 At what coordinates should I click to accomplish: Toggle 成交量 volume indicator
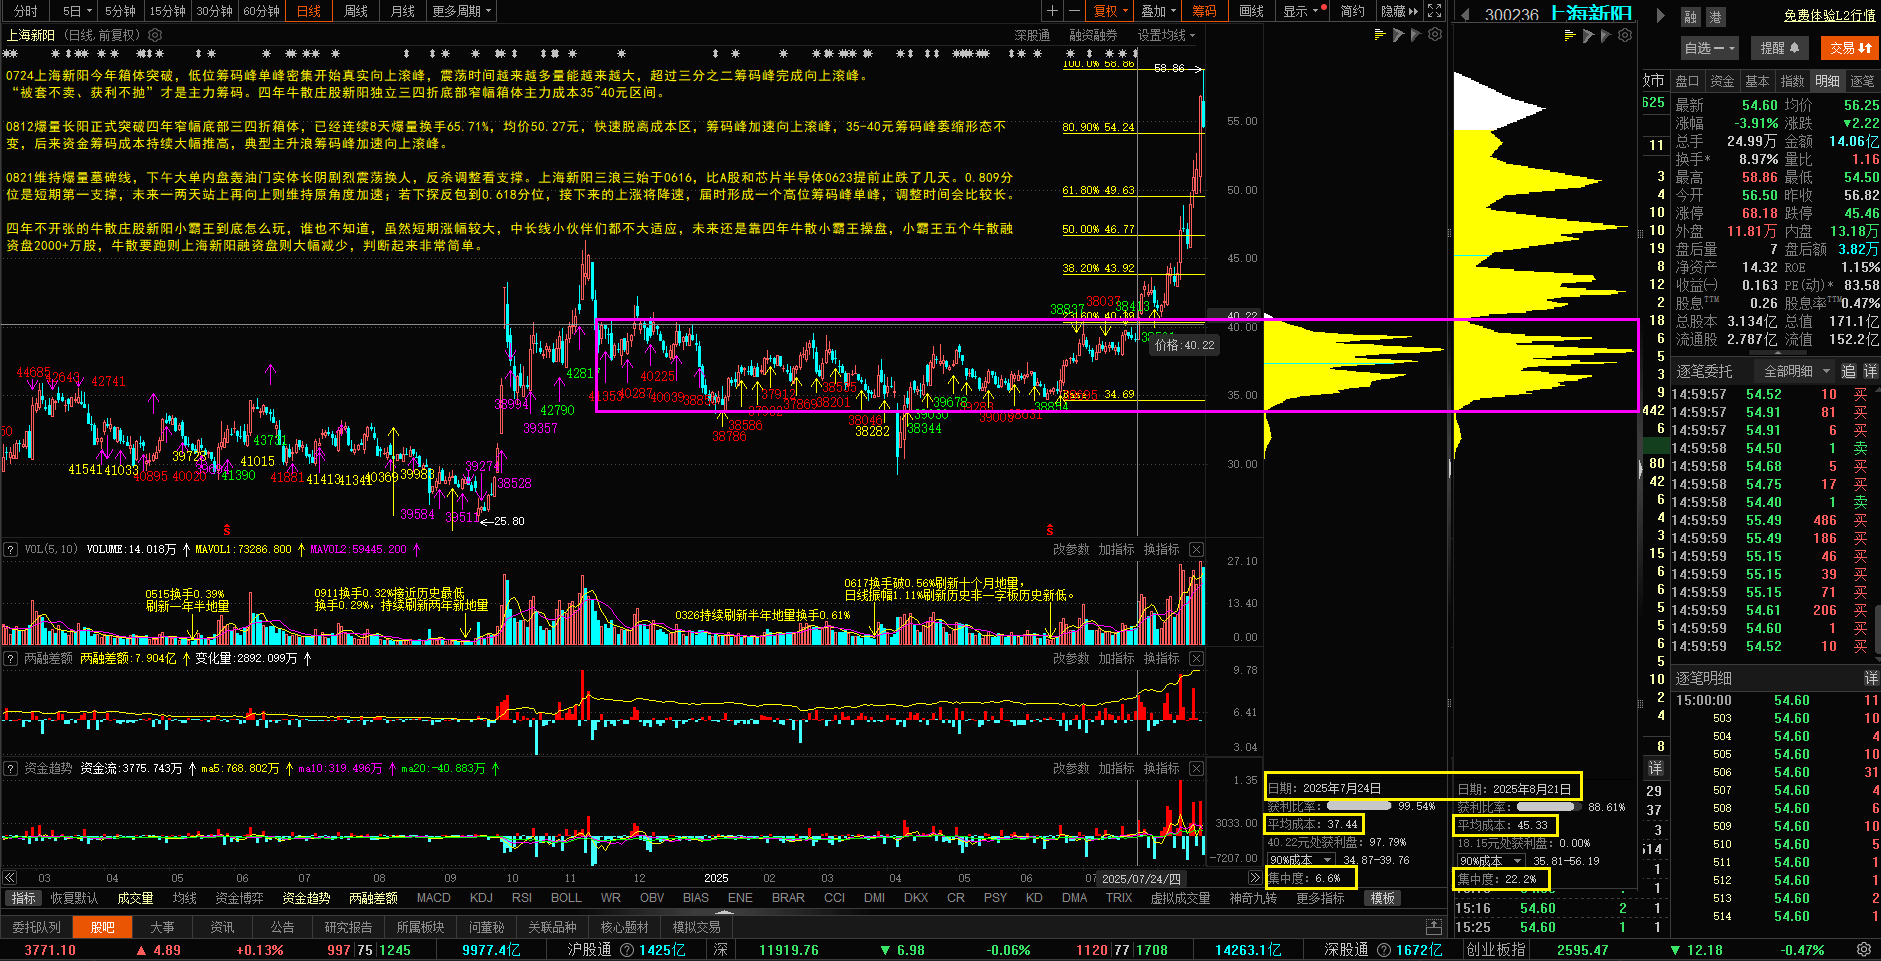point(135,898)
